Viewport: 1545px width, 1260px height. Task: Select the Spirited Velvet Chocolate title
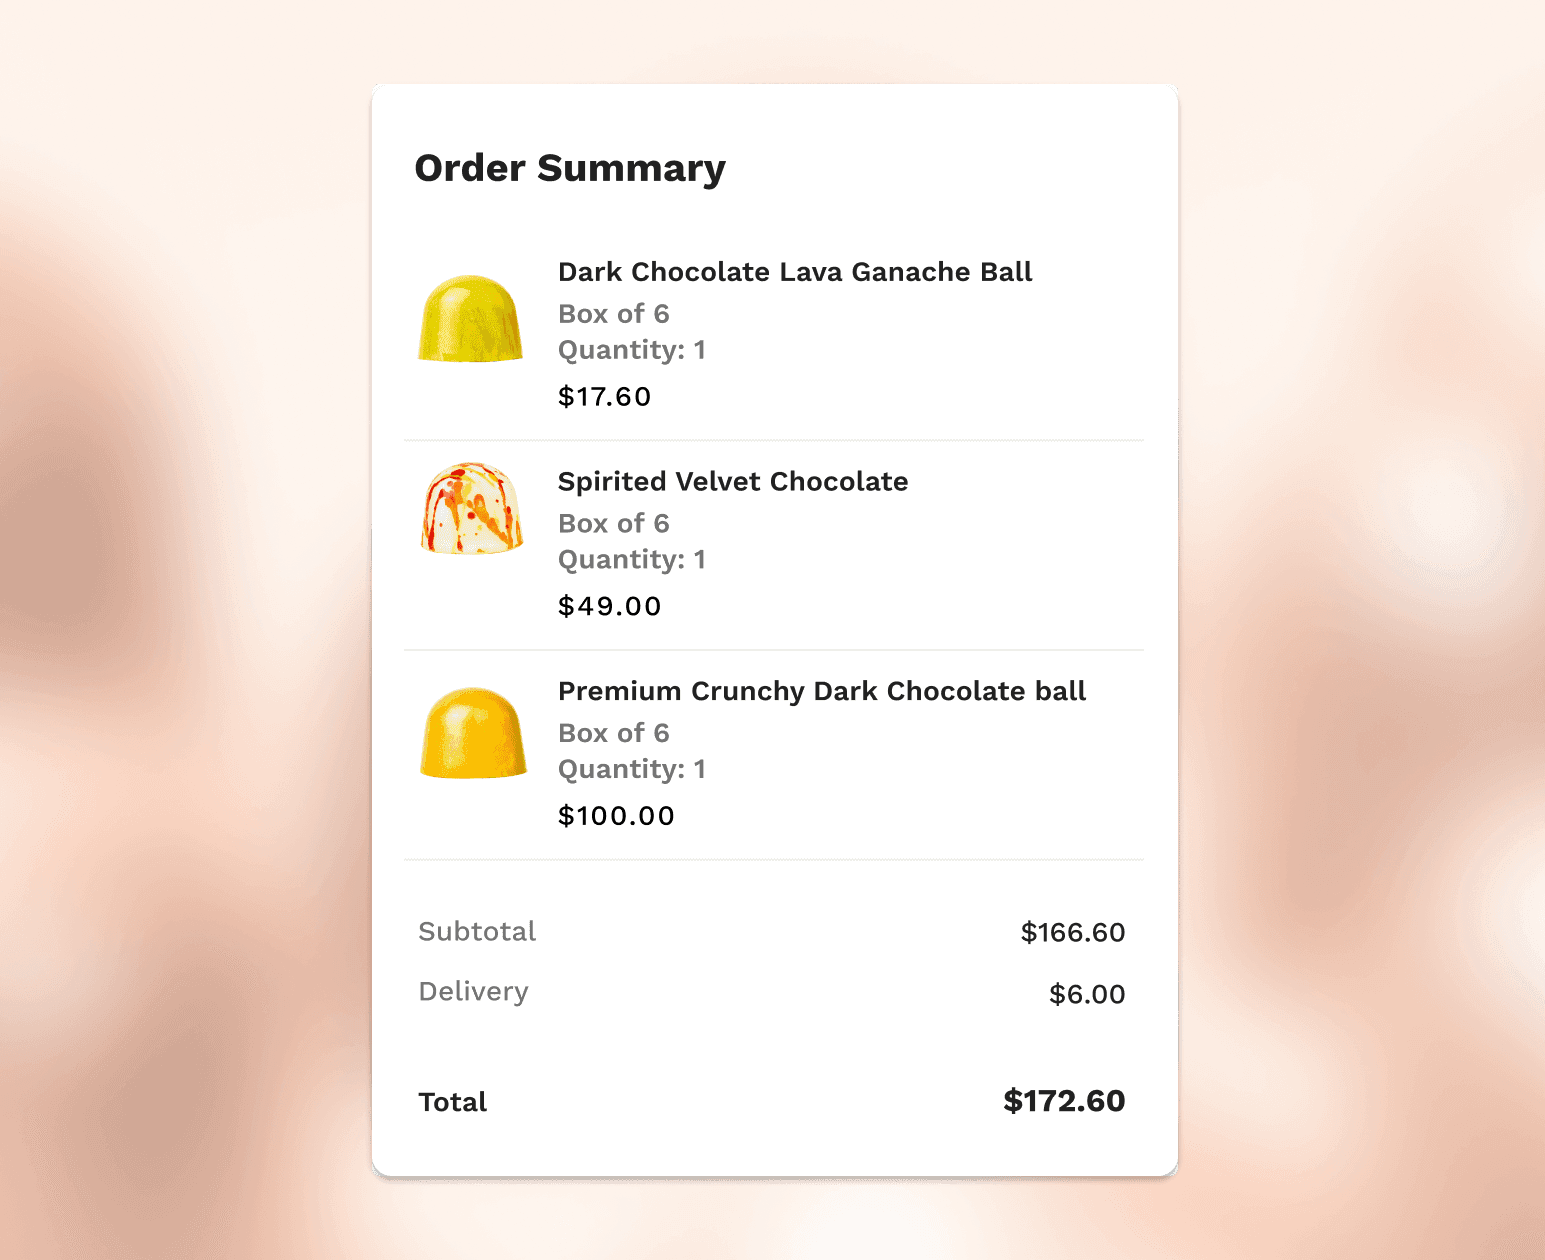(733, 482)
